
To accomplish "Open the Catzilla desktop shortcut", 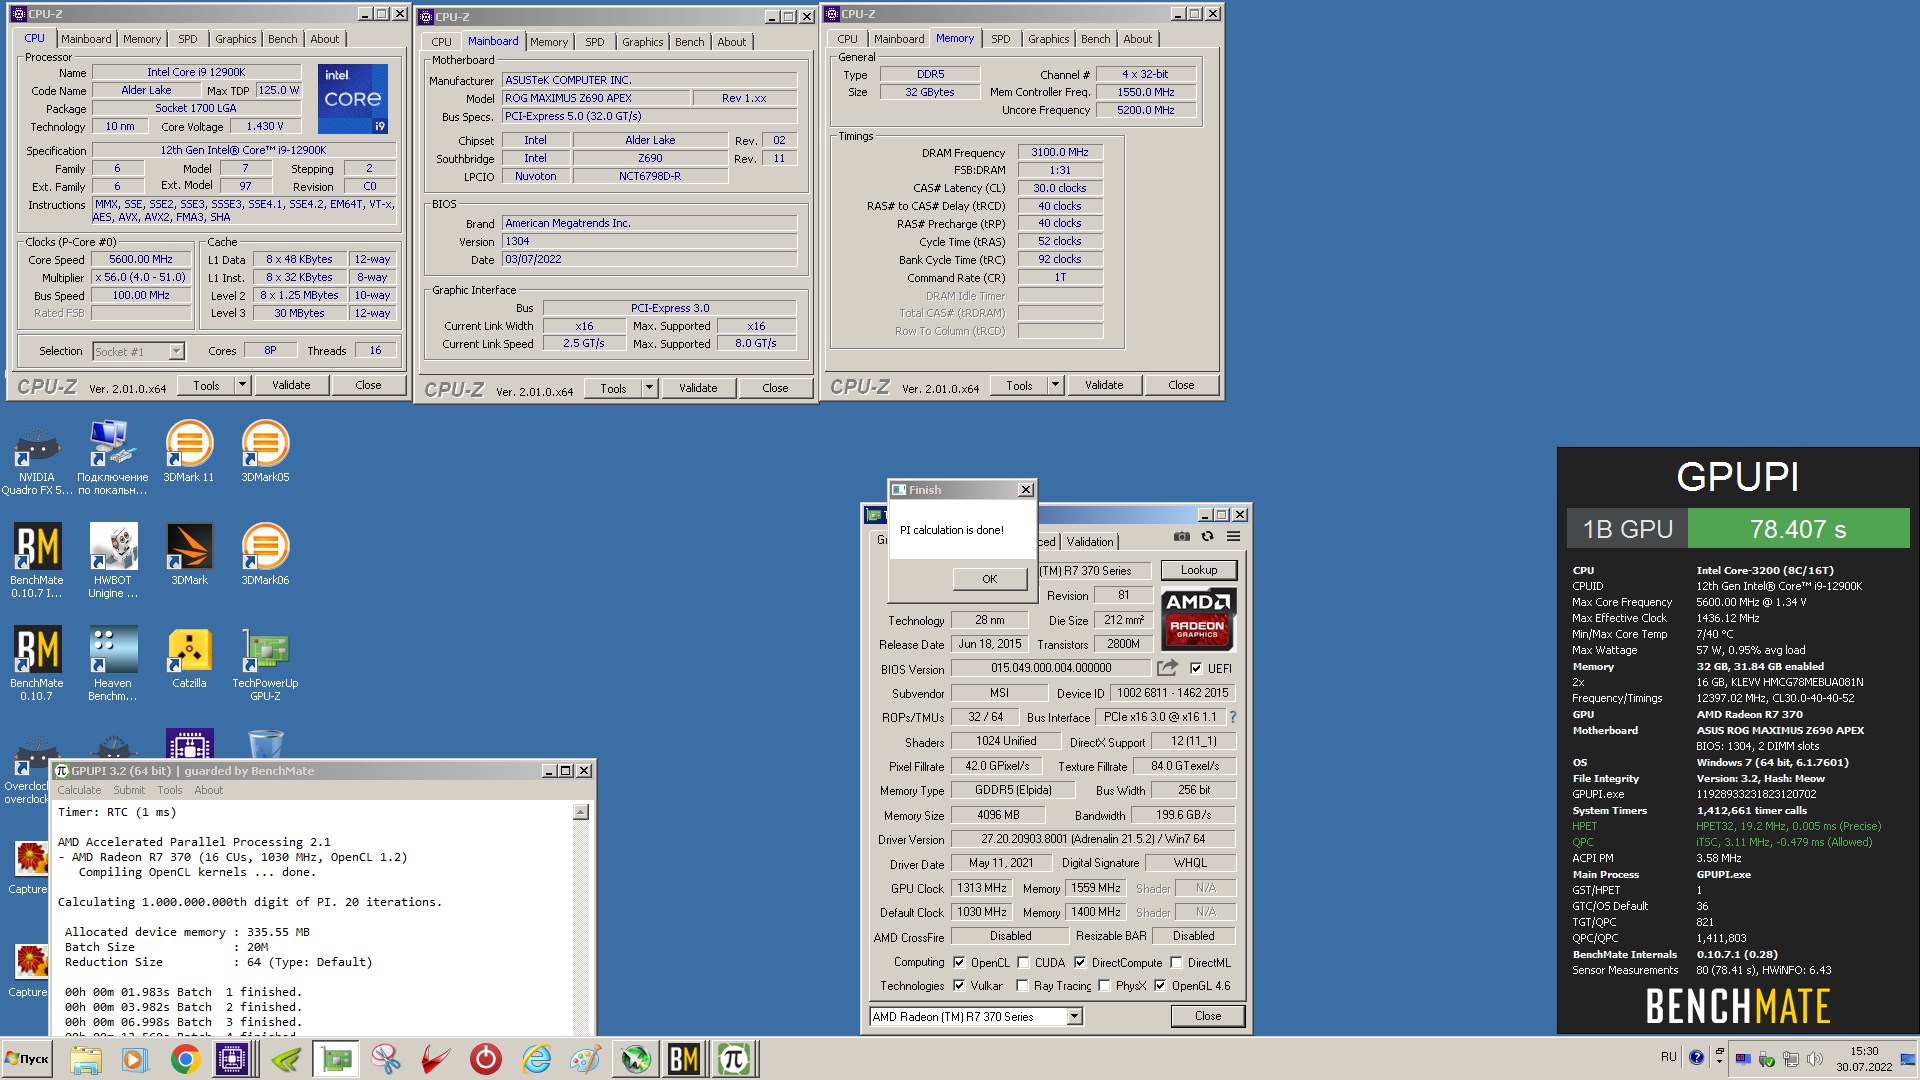I will (189, 658).
